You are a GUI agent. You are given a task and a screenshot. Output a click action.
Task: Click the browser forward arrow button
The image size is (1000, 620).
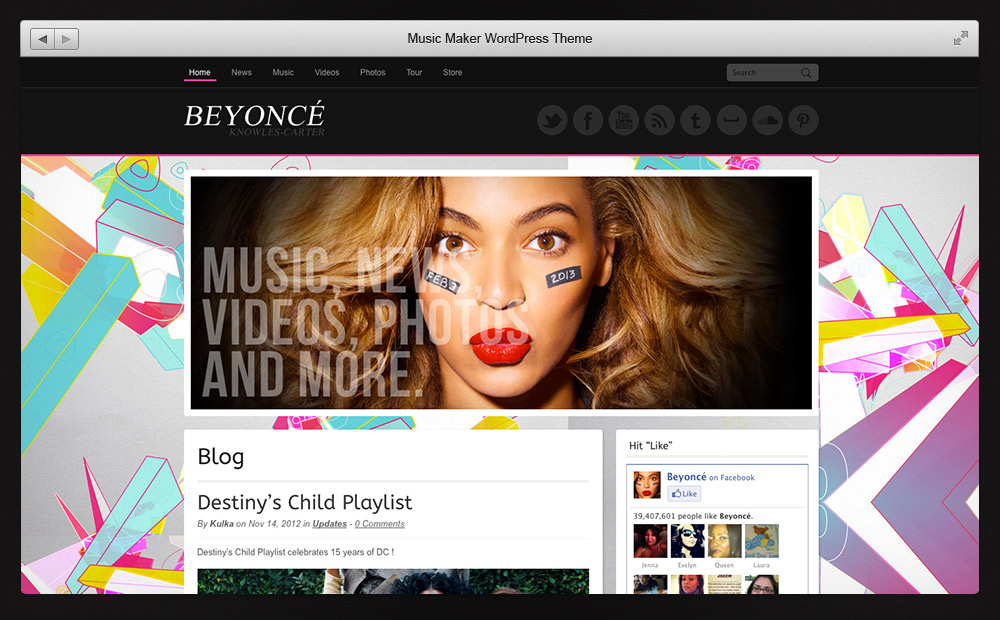point(66,39)
